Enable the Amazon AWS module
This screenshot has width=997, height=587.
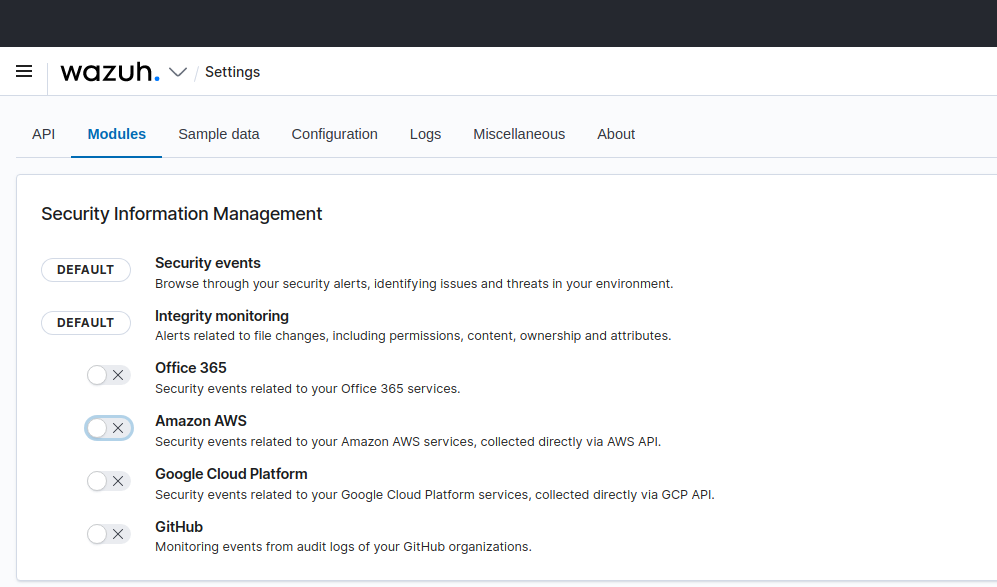coord(101,427)
